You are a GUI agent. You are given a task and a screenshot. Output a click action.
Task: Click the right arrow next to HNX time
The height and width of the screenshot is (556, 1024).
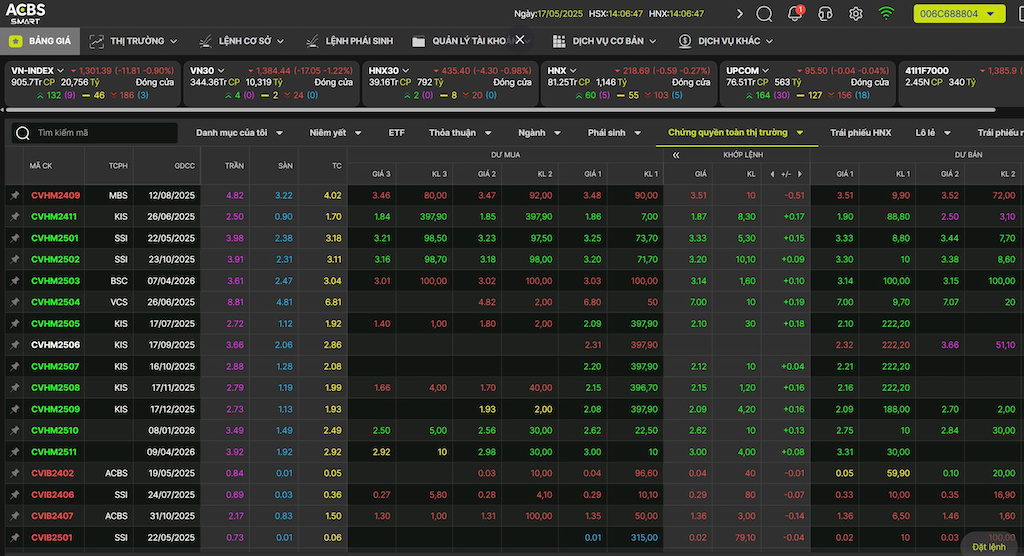point(739,14)
